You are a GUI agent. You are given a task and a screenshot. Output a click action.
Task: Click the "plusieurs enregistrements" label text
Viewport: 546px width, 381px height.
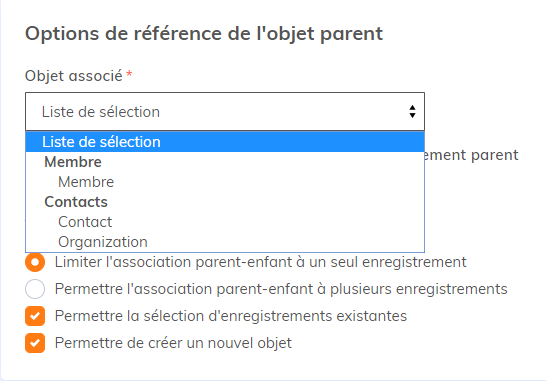click(x=419, y=289)
